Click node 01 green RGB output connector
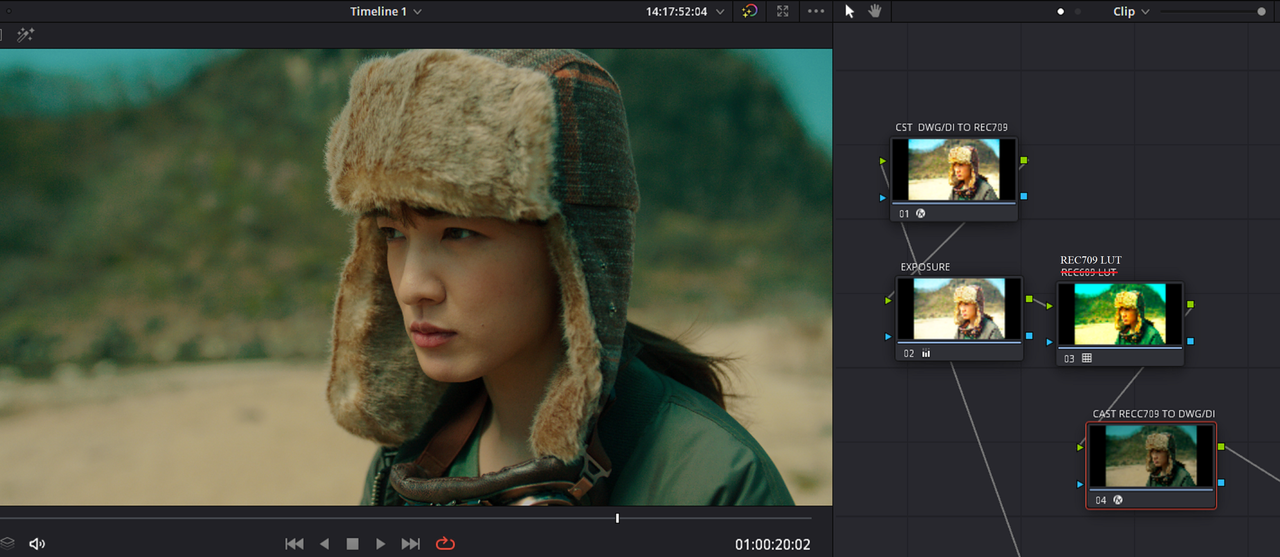Screen dimensions: 1280x557 click(x=1023, y=160)
